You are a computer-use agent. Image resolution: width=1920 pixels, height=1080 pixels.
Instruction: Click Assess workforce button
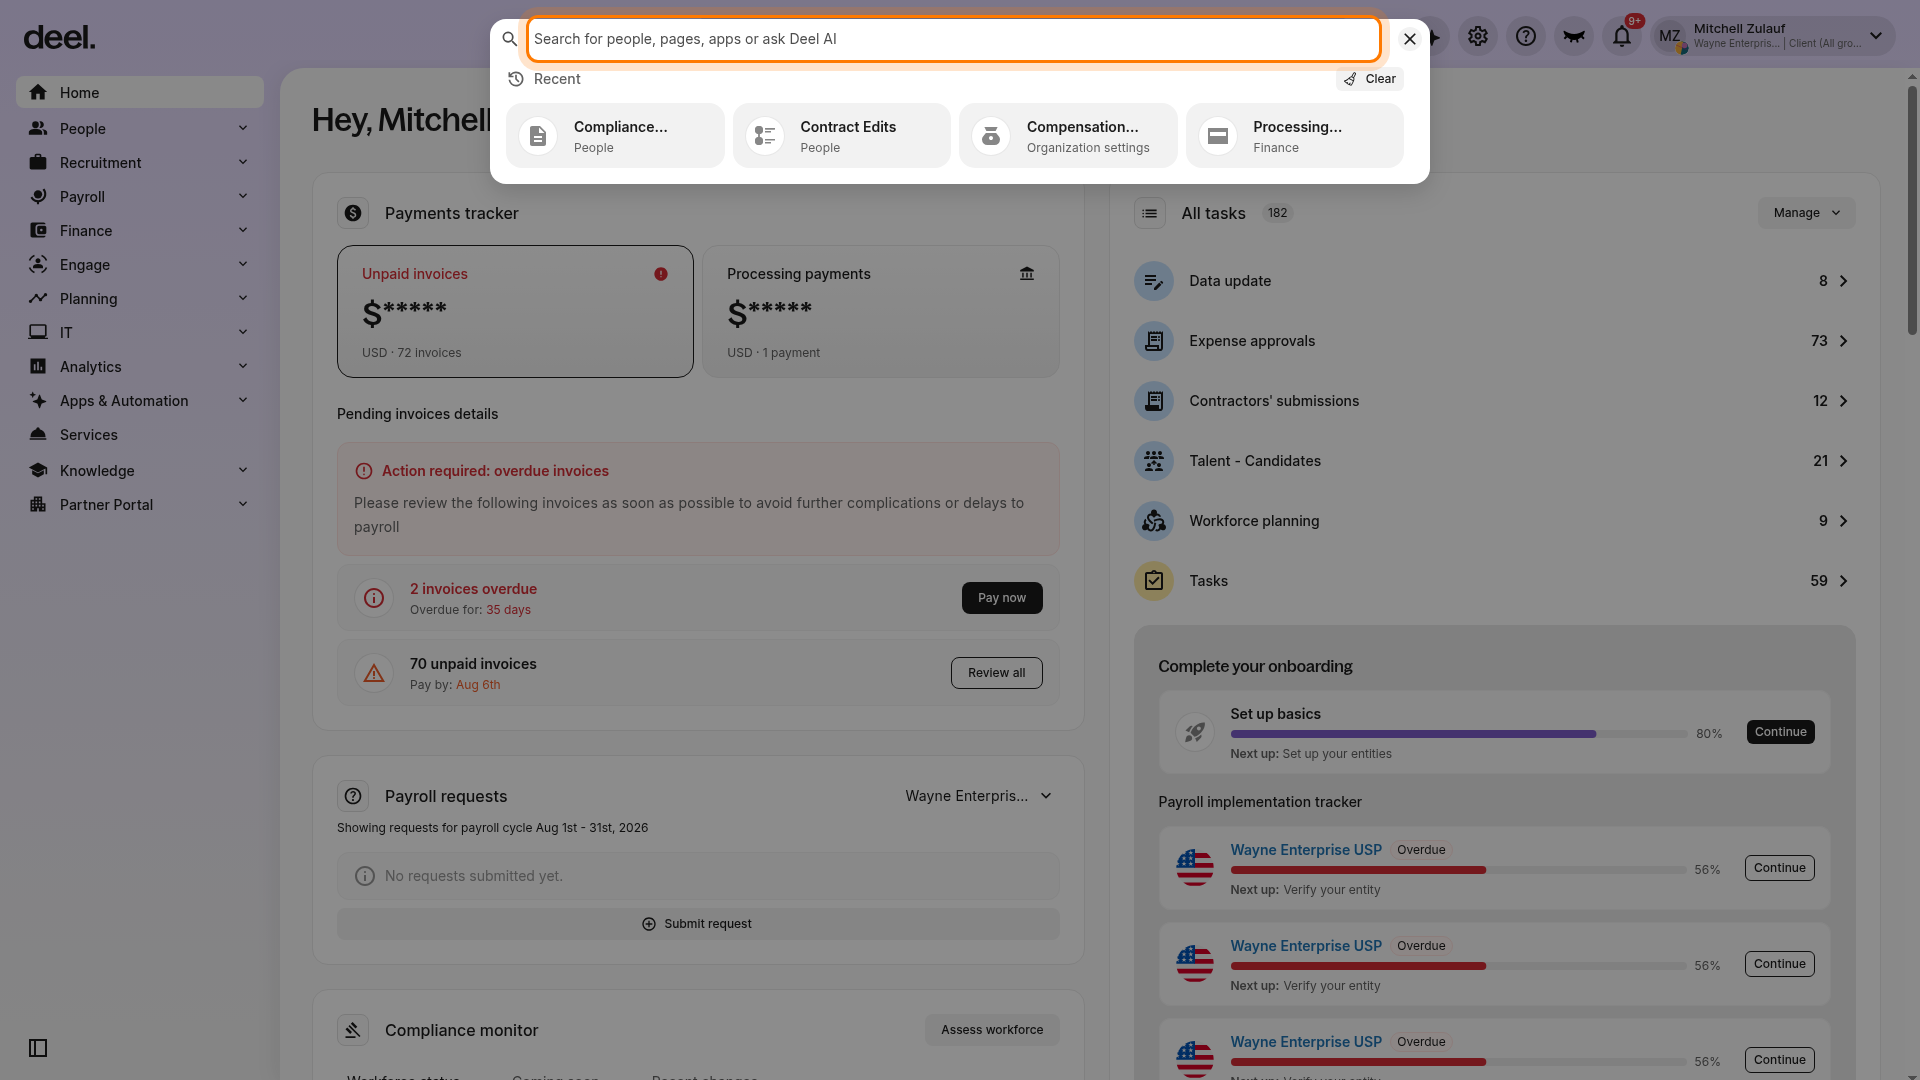tap(992, 1030)
